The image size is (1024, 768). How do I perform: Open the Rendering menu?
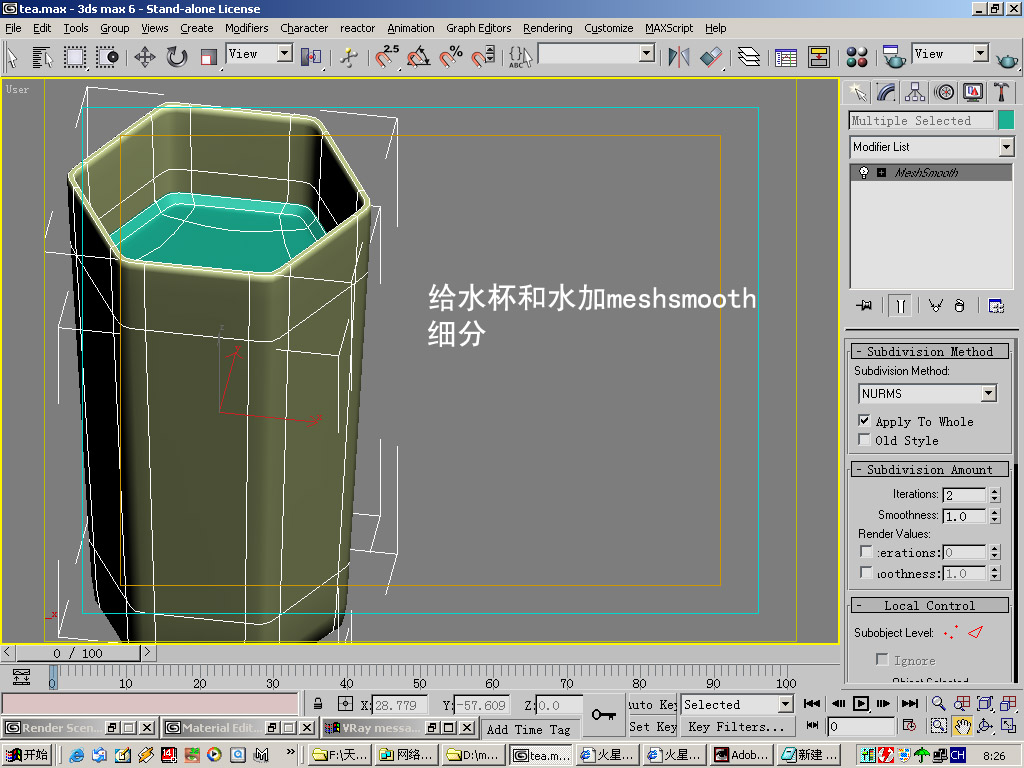click(547, 28)
